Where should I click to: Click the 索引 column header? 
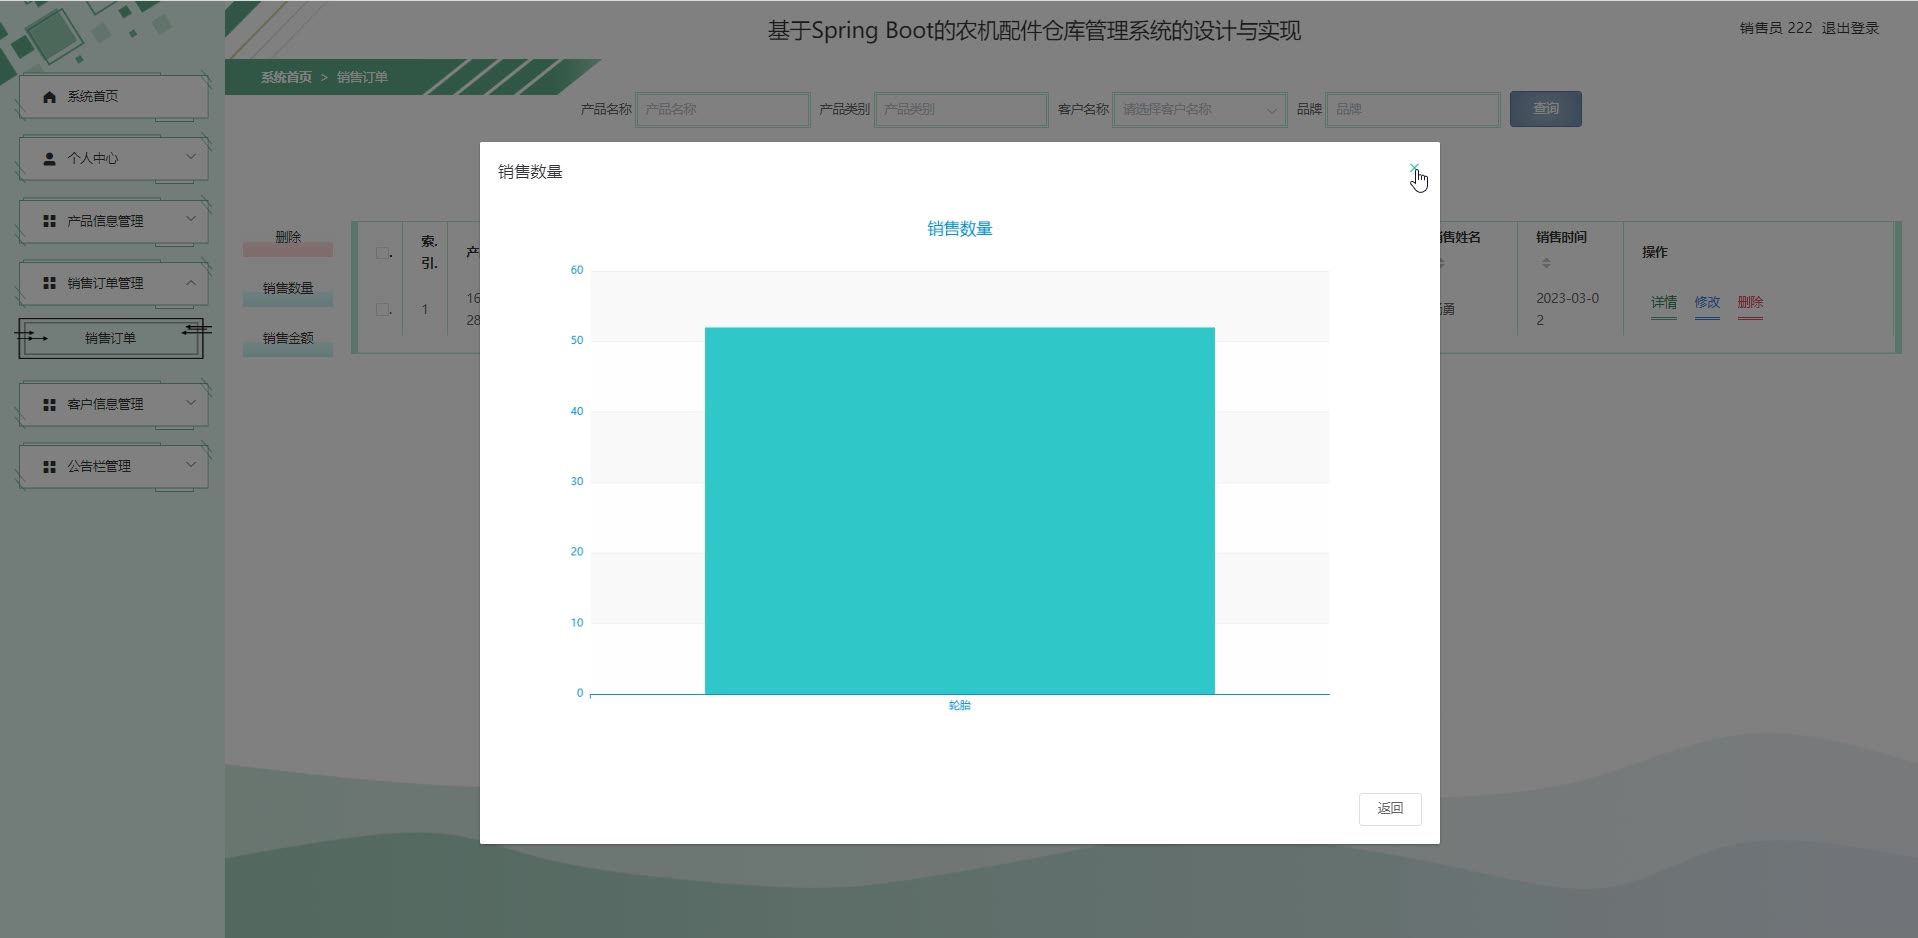click(x=429, y=252)
